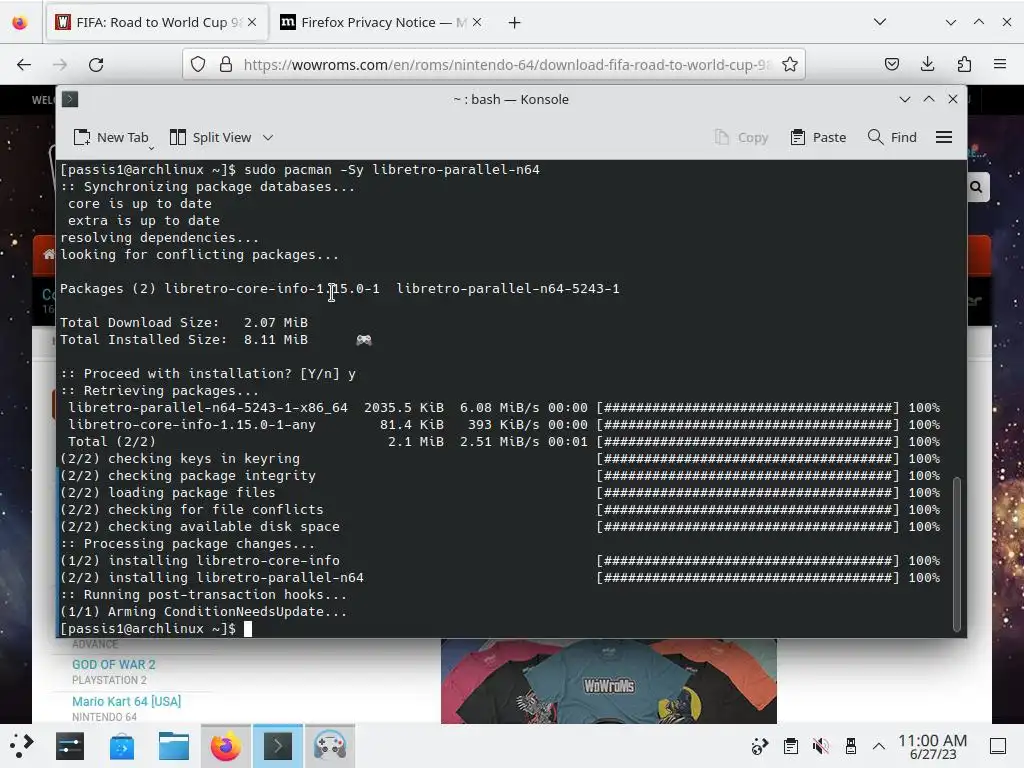1024x768 pixels.
Task: Click the tracking protection shield icon
Action: coord(198,65)
